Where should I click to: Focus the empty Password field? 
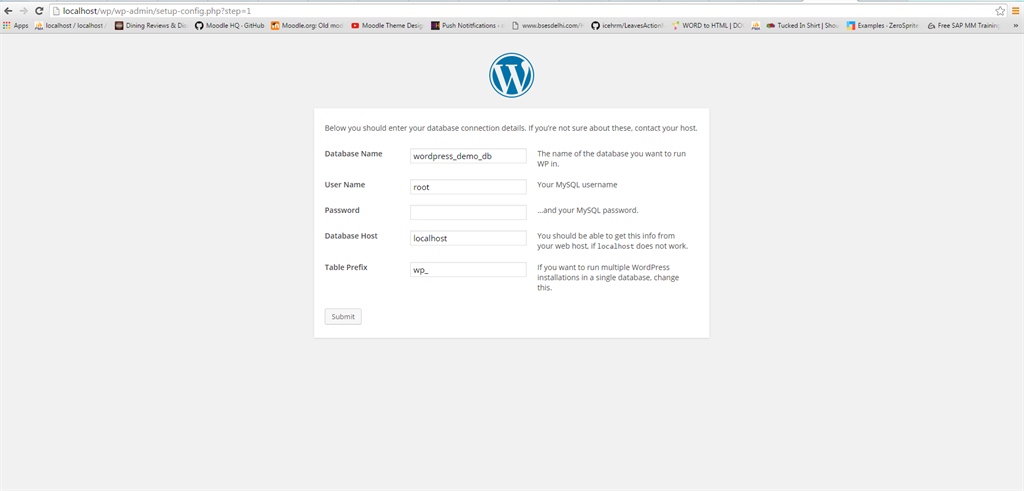coord(468,212)
